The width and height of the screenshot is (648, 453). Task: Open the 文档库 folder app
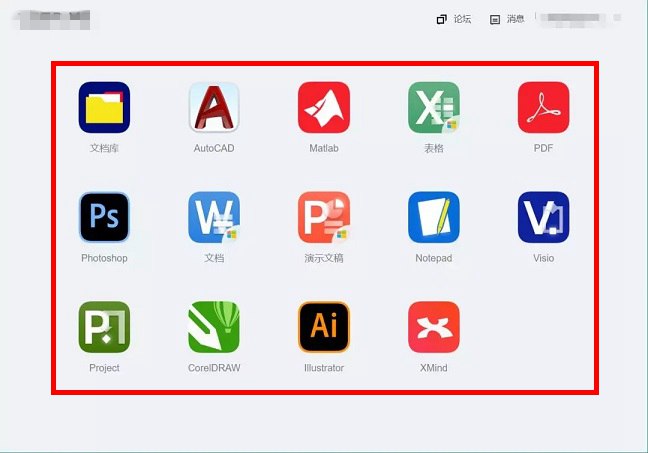tap(104, 107)
